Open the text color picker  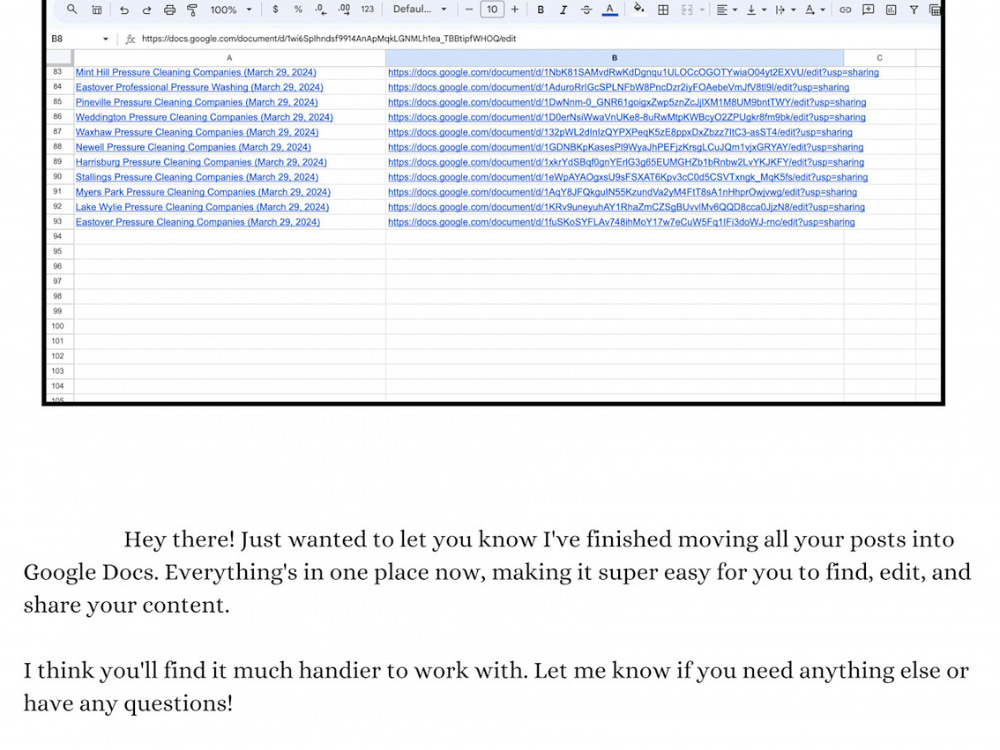pyautogui.click(x=610, y=9)
